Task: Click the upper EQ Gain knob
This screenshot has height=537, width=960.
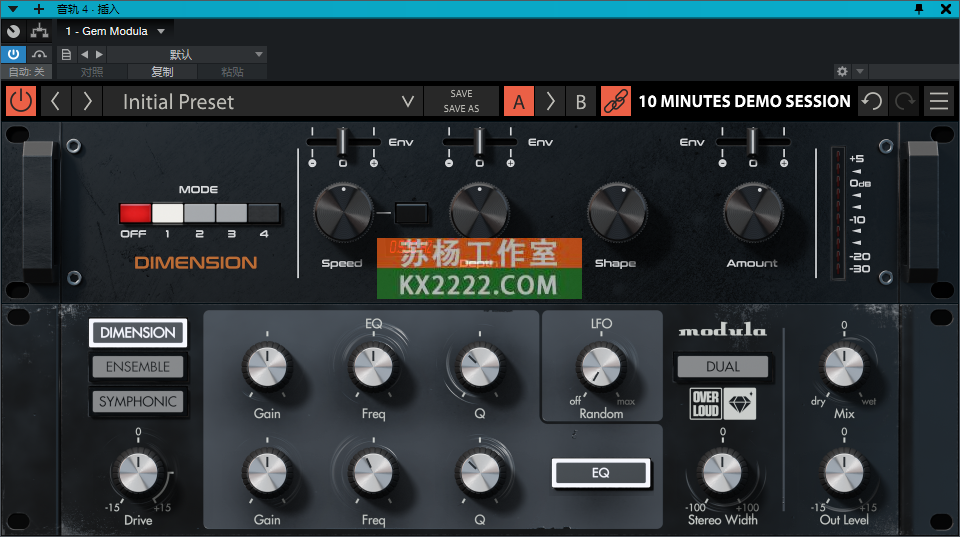Action: pyautogui.click(x=267, y=367)
